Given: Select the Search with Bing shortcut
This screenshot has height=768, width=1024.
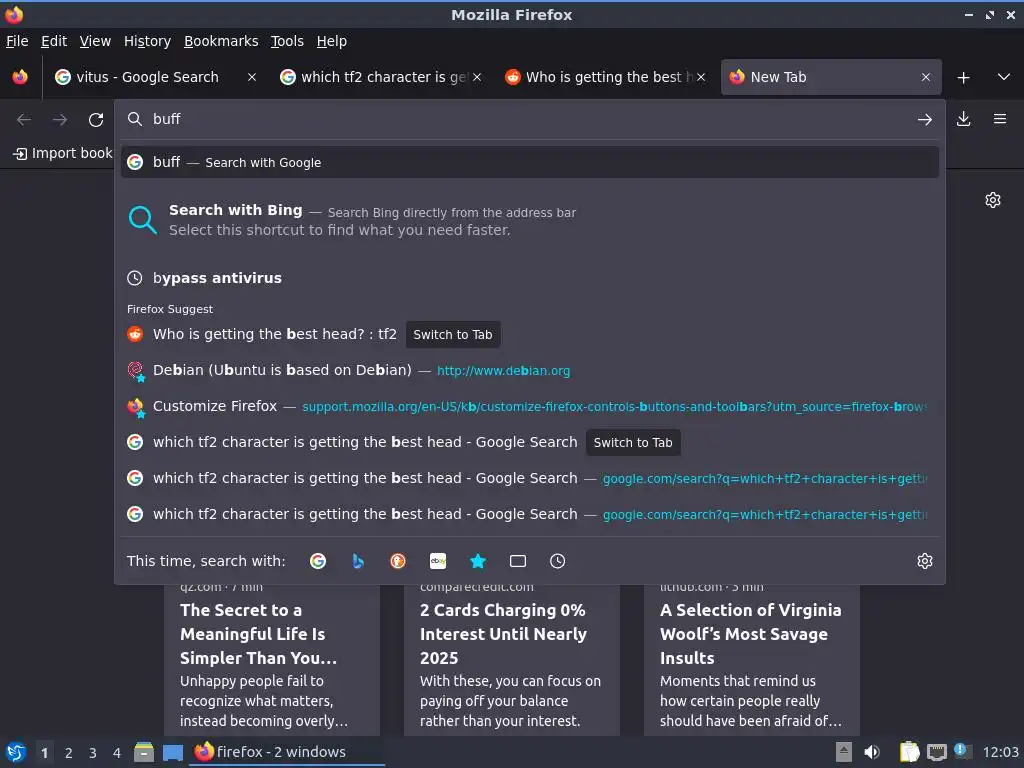Looking at the screenshot, I should (530, 220).
